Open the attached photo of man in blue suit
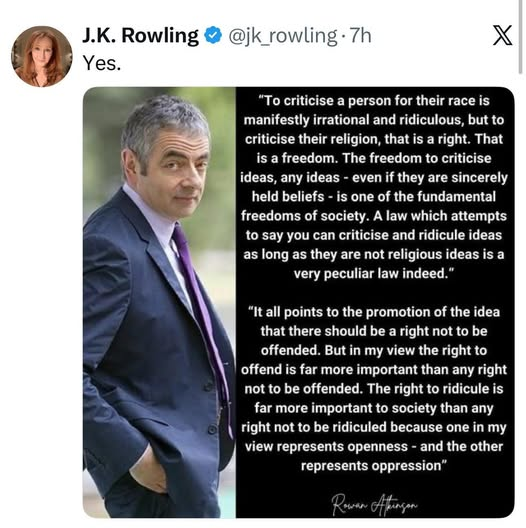The width and height of the screenshot is (526, 528). (159, 302)
